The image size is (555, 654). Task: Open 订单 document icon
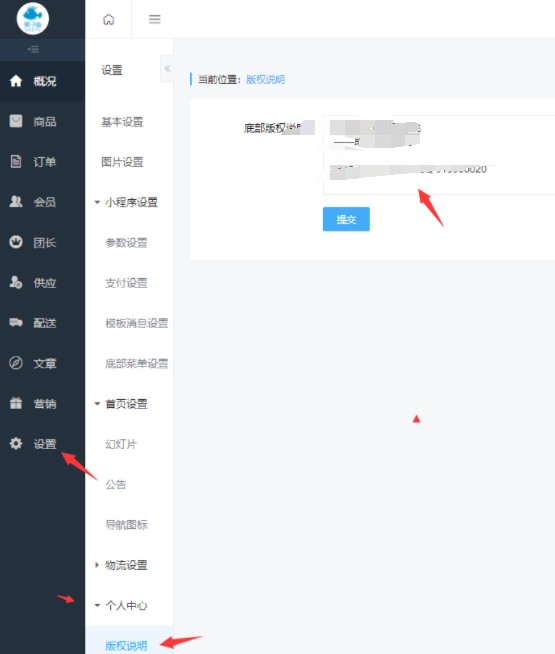16,161
